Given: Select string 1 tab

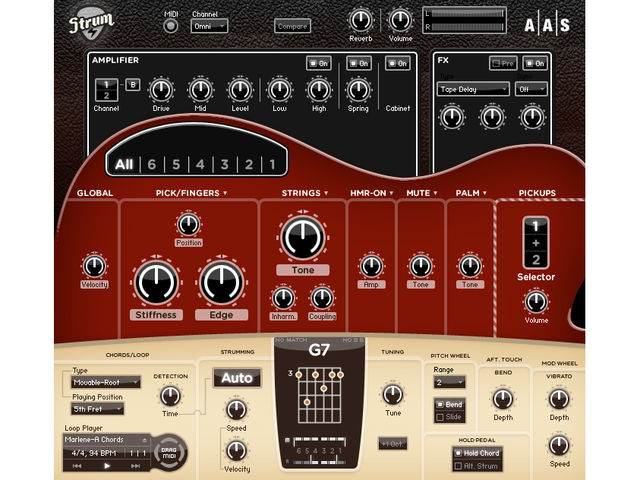Looking at the screenshot, I should tap(272, 164).
